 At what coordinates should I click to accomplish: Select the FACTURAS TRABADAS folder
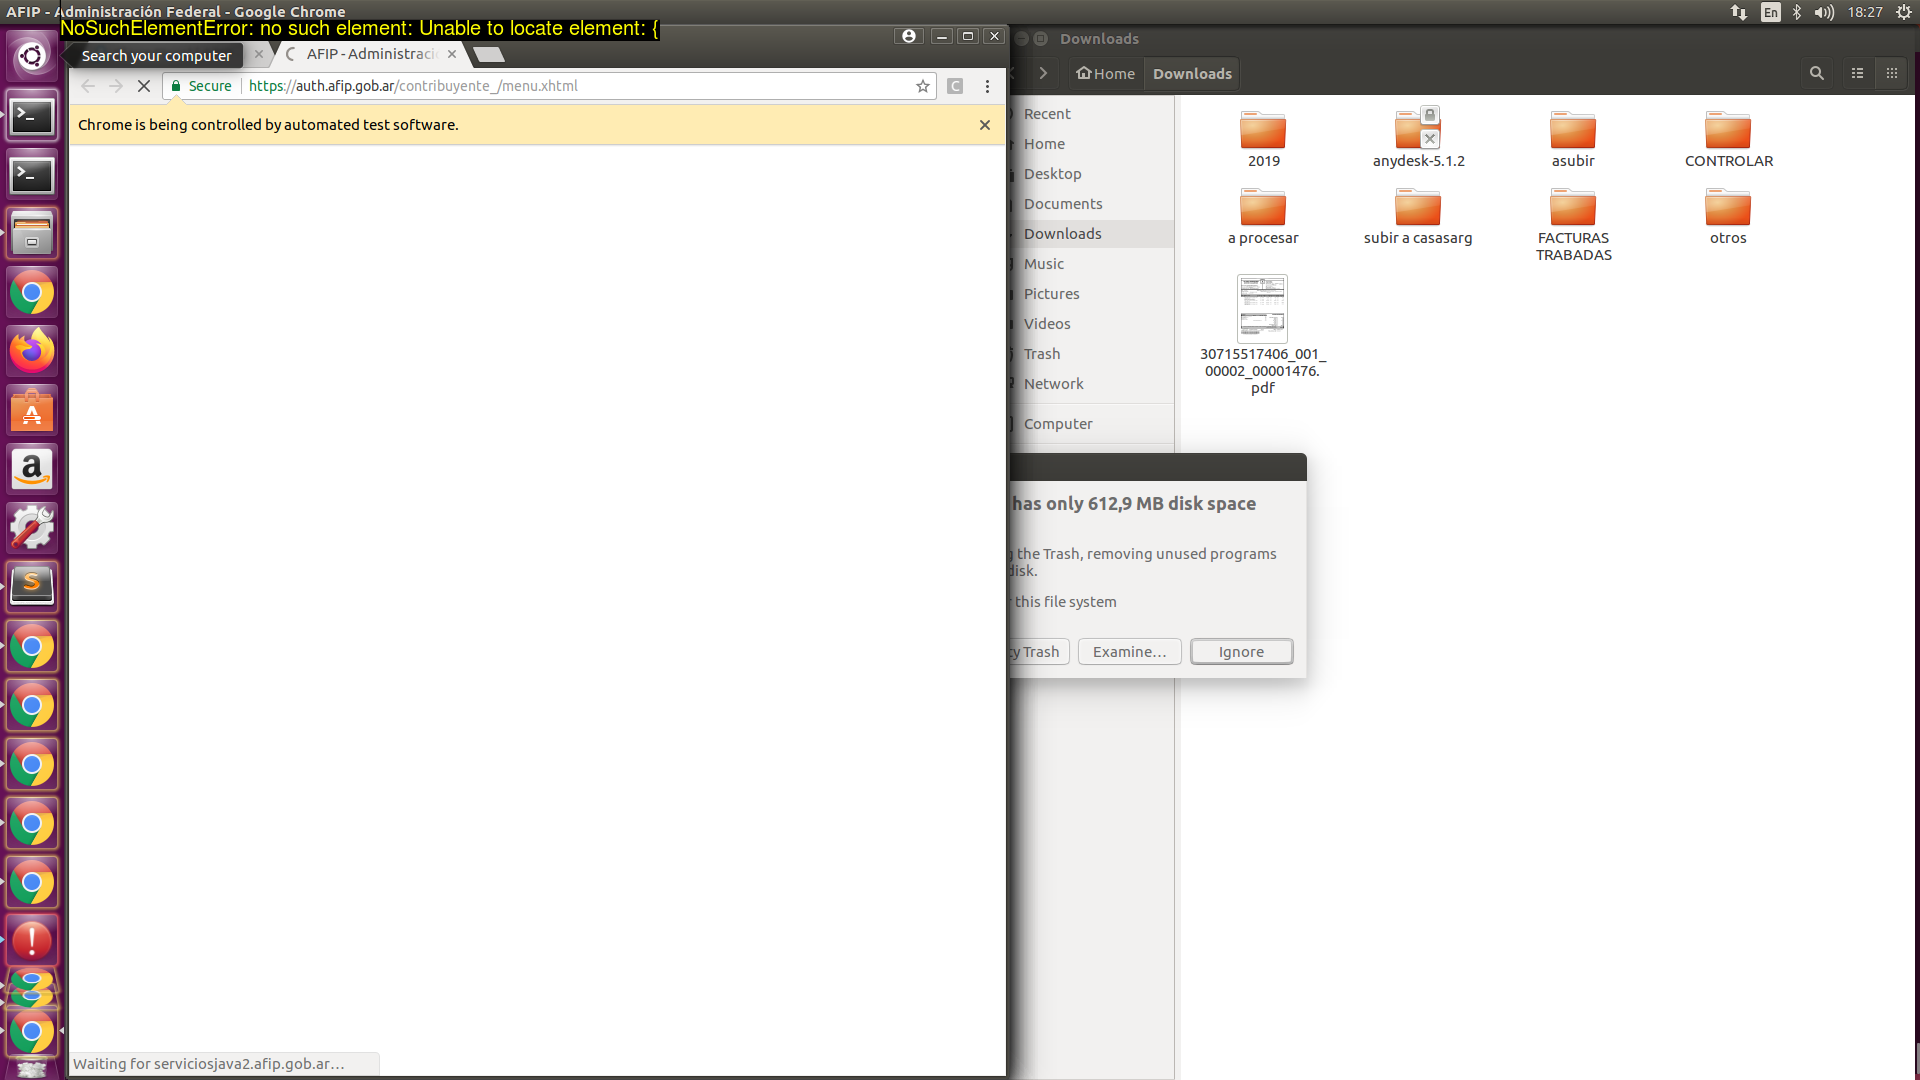pos(1573,224)
